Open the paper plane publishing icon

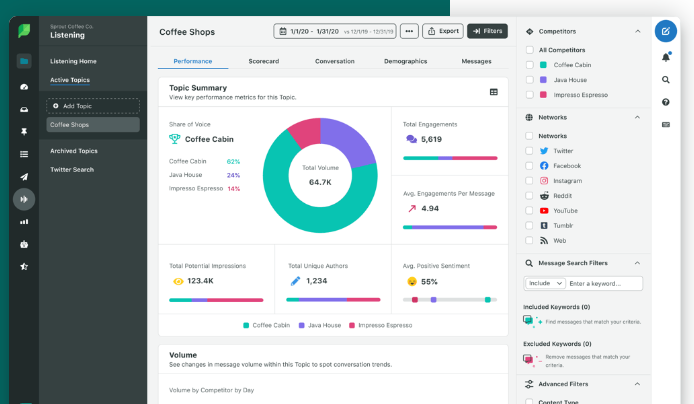tap(24, 177)
